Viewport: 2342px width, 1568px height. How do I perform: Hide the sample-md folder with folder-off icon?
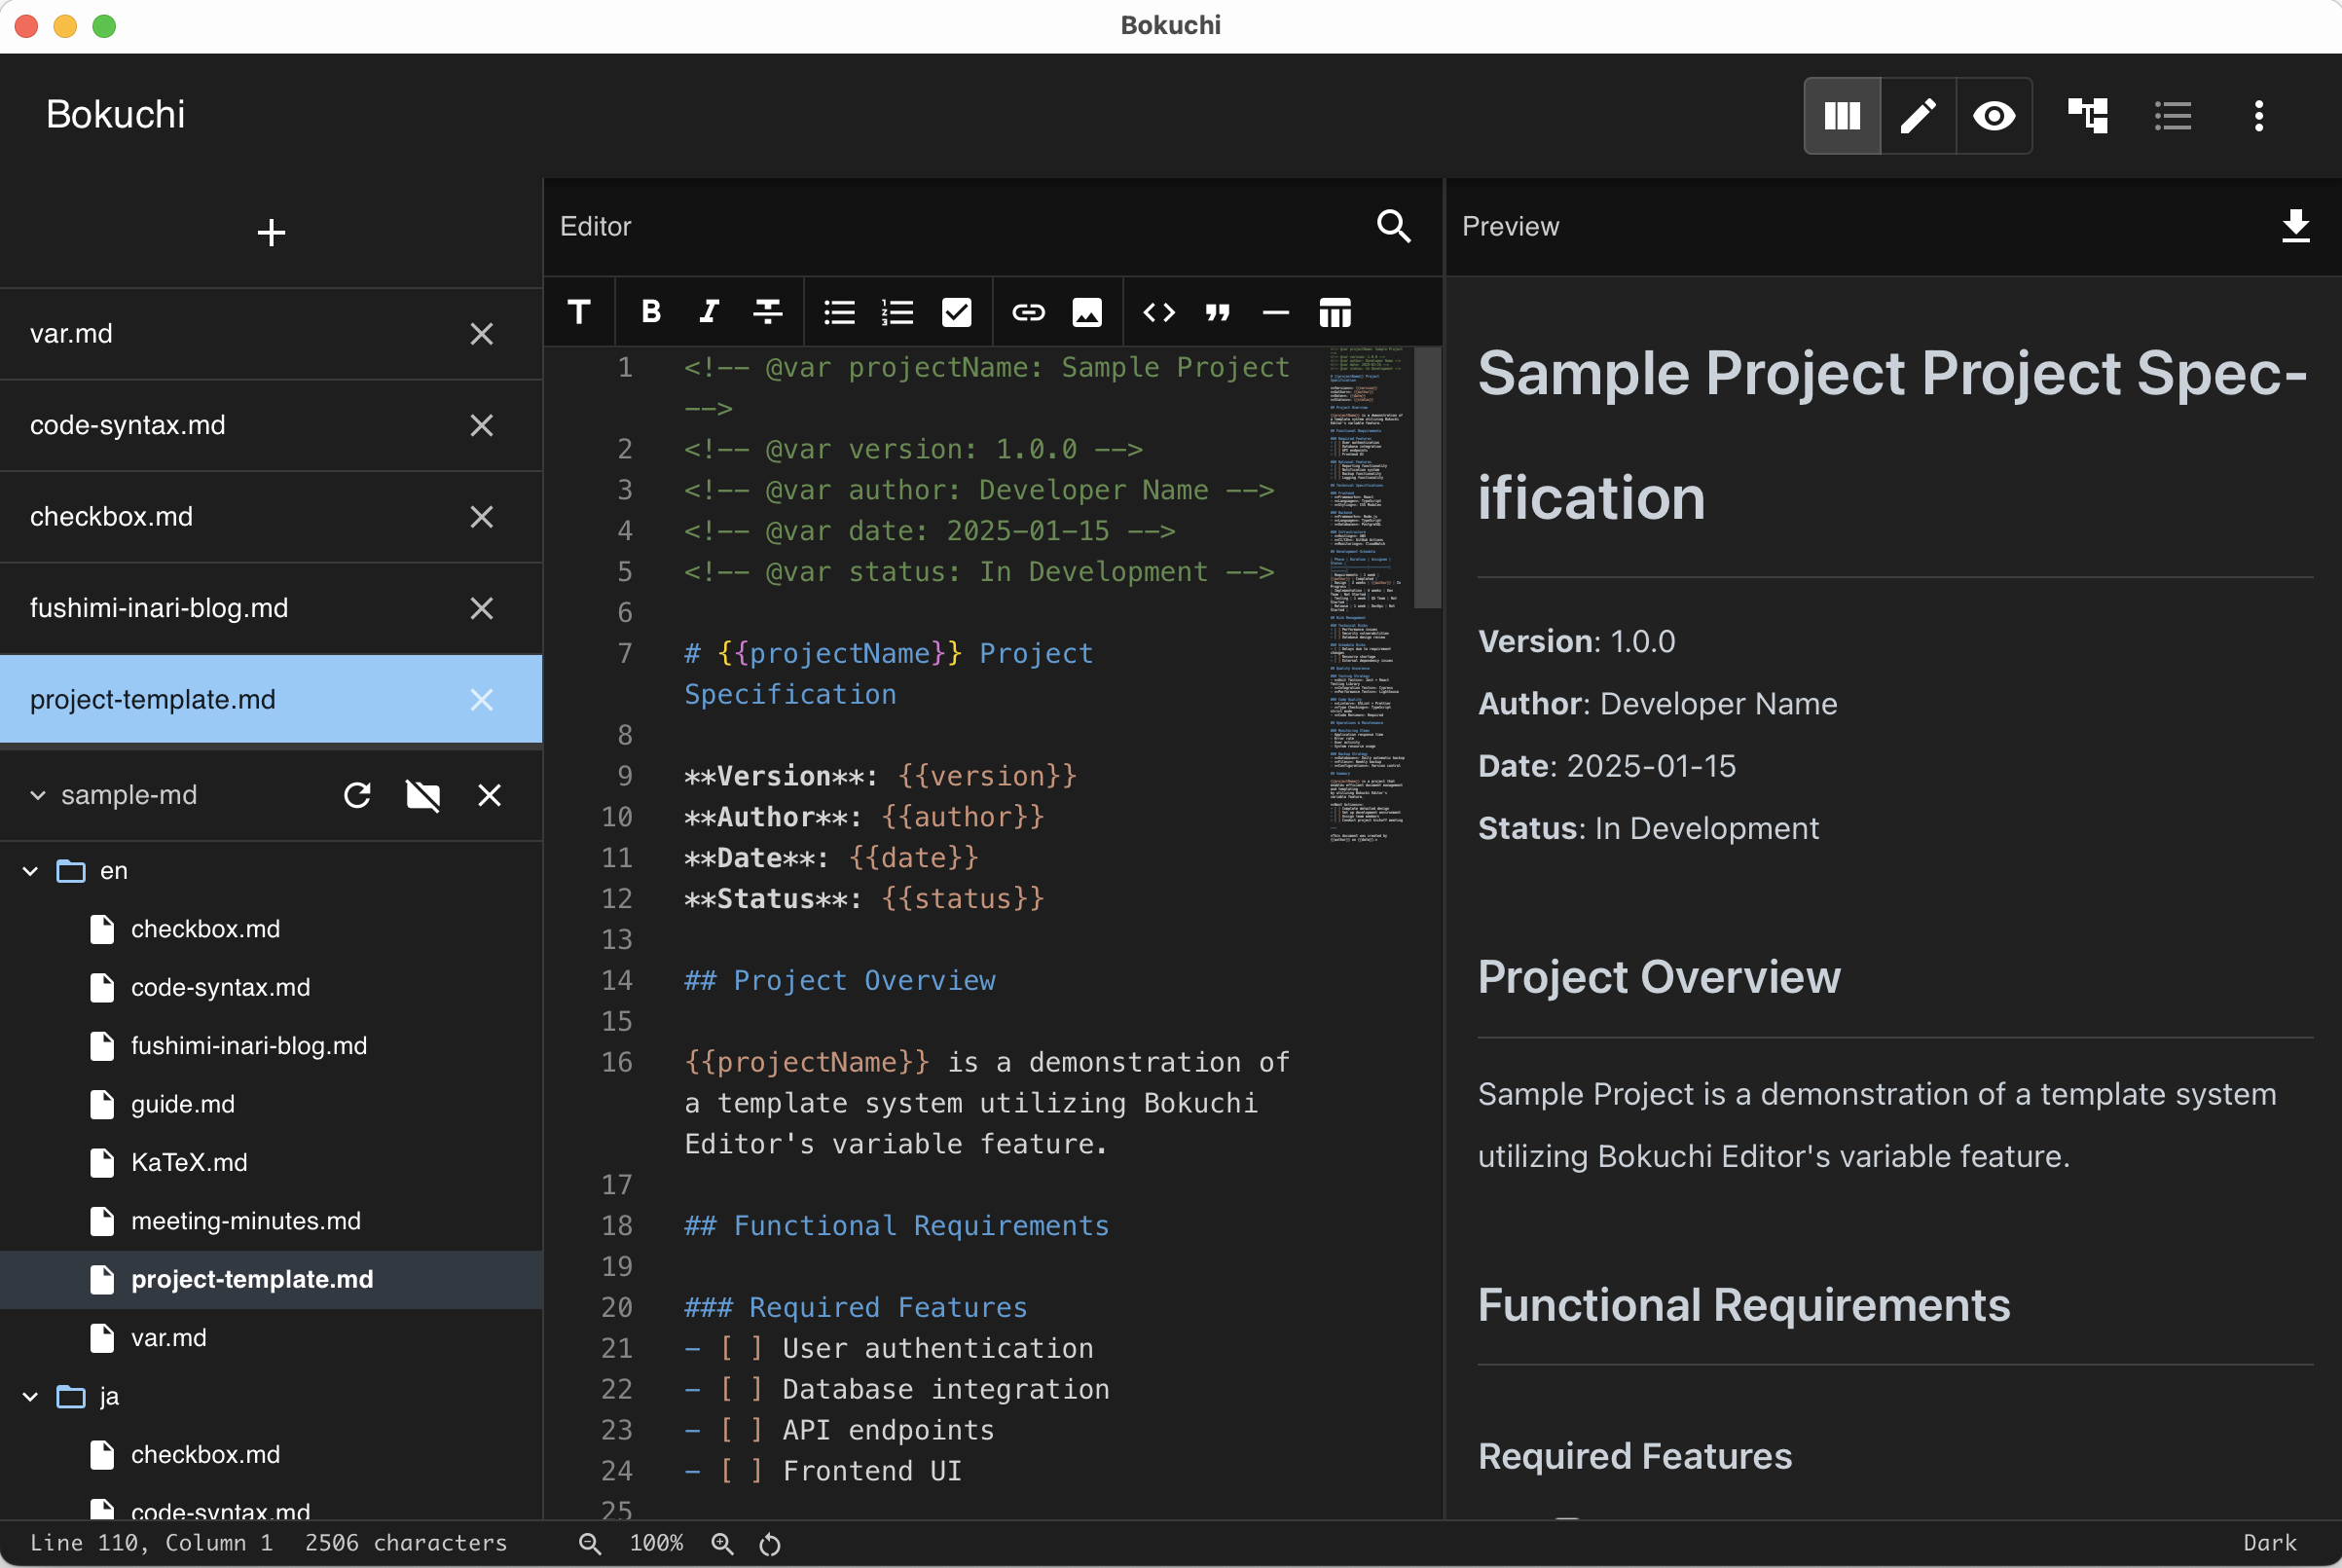423,795
